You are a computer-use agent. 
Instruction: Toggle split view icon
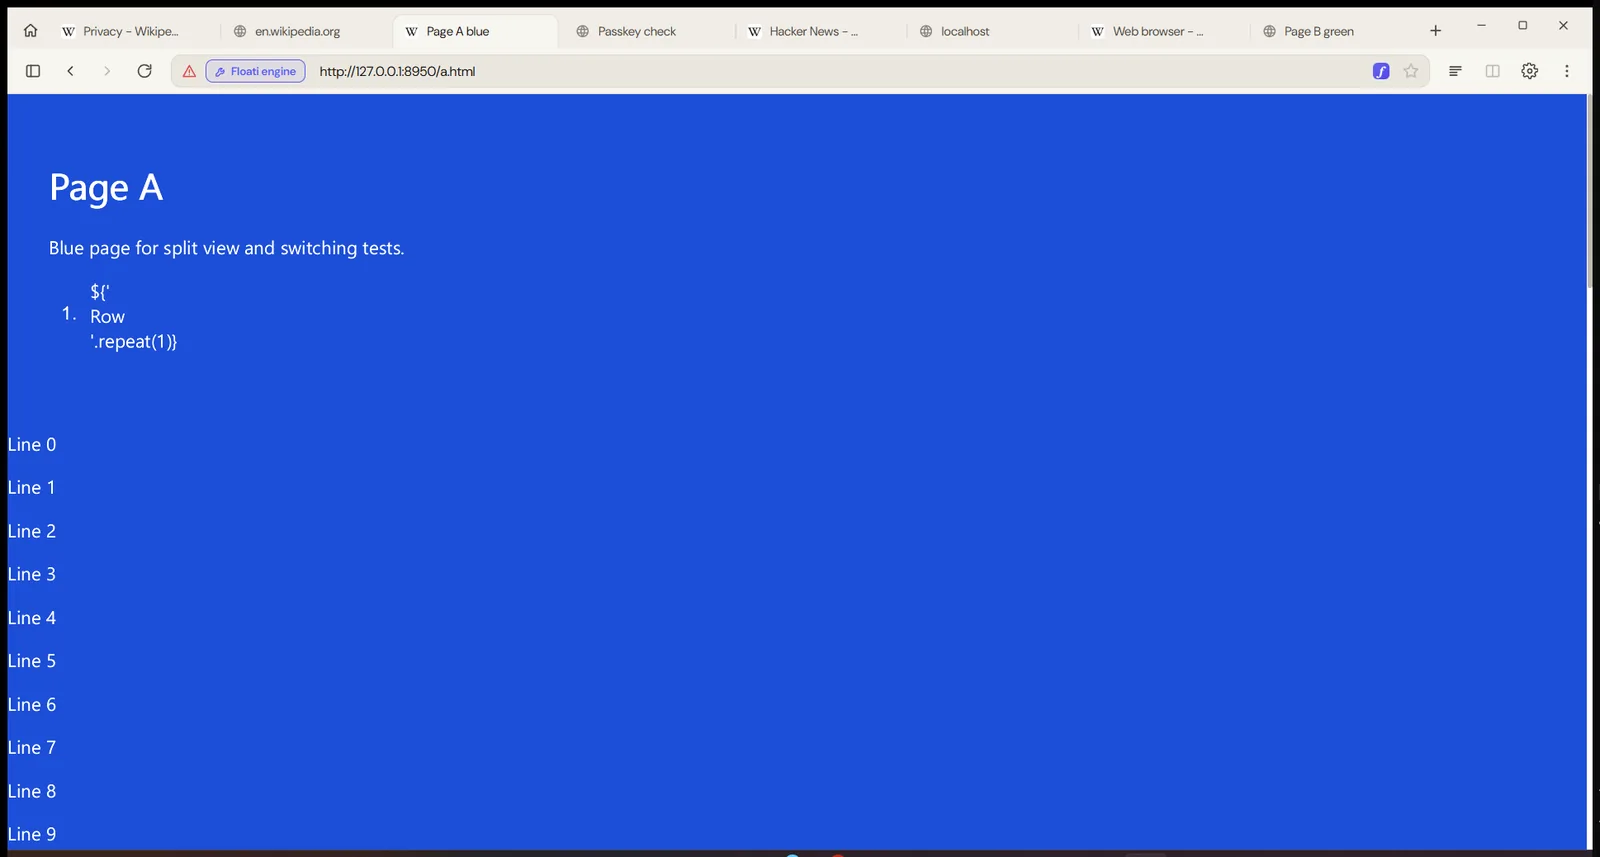click(1492, 71)
